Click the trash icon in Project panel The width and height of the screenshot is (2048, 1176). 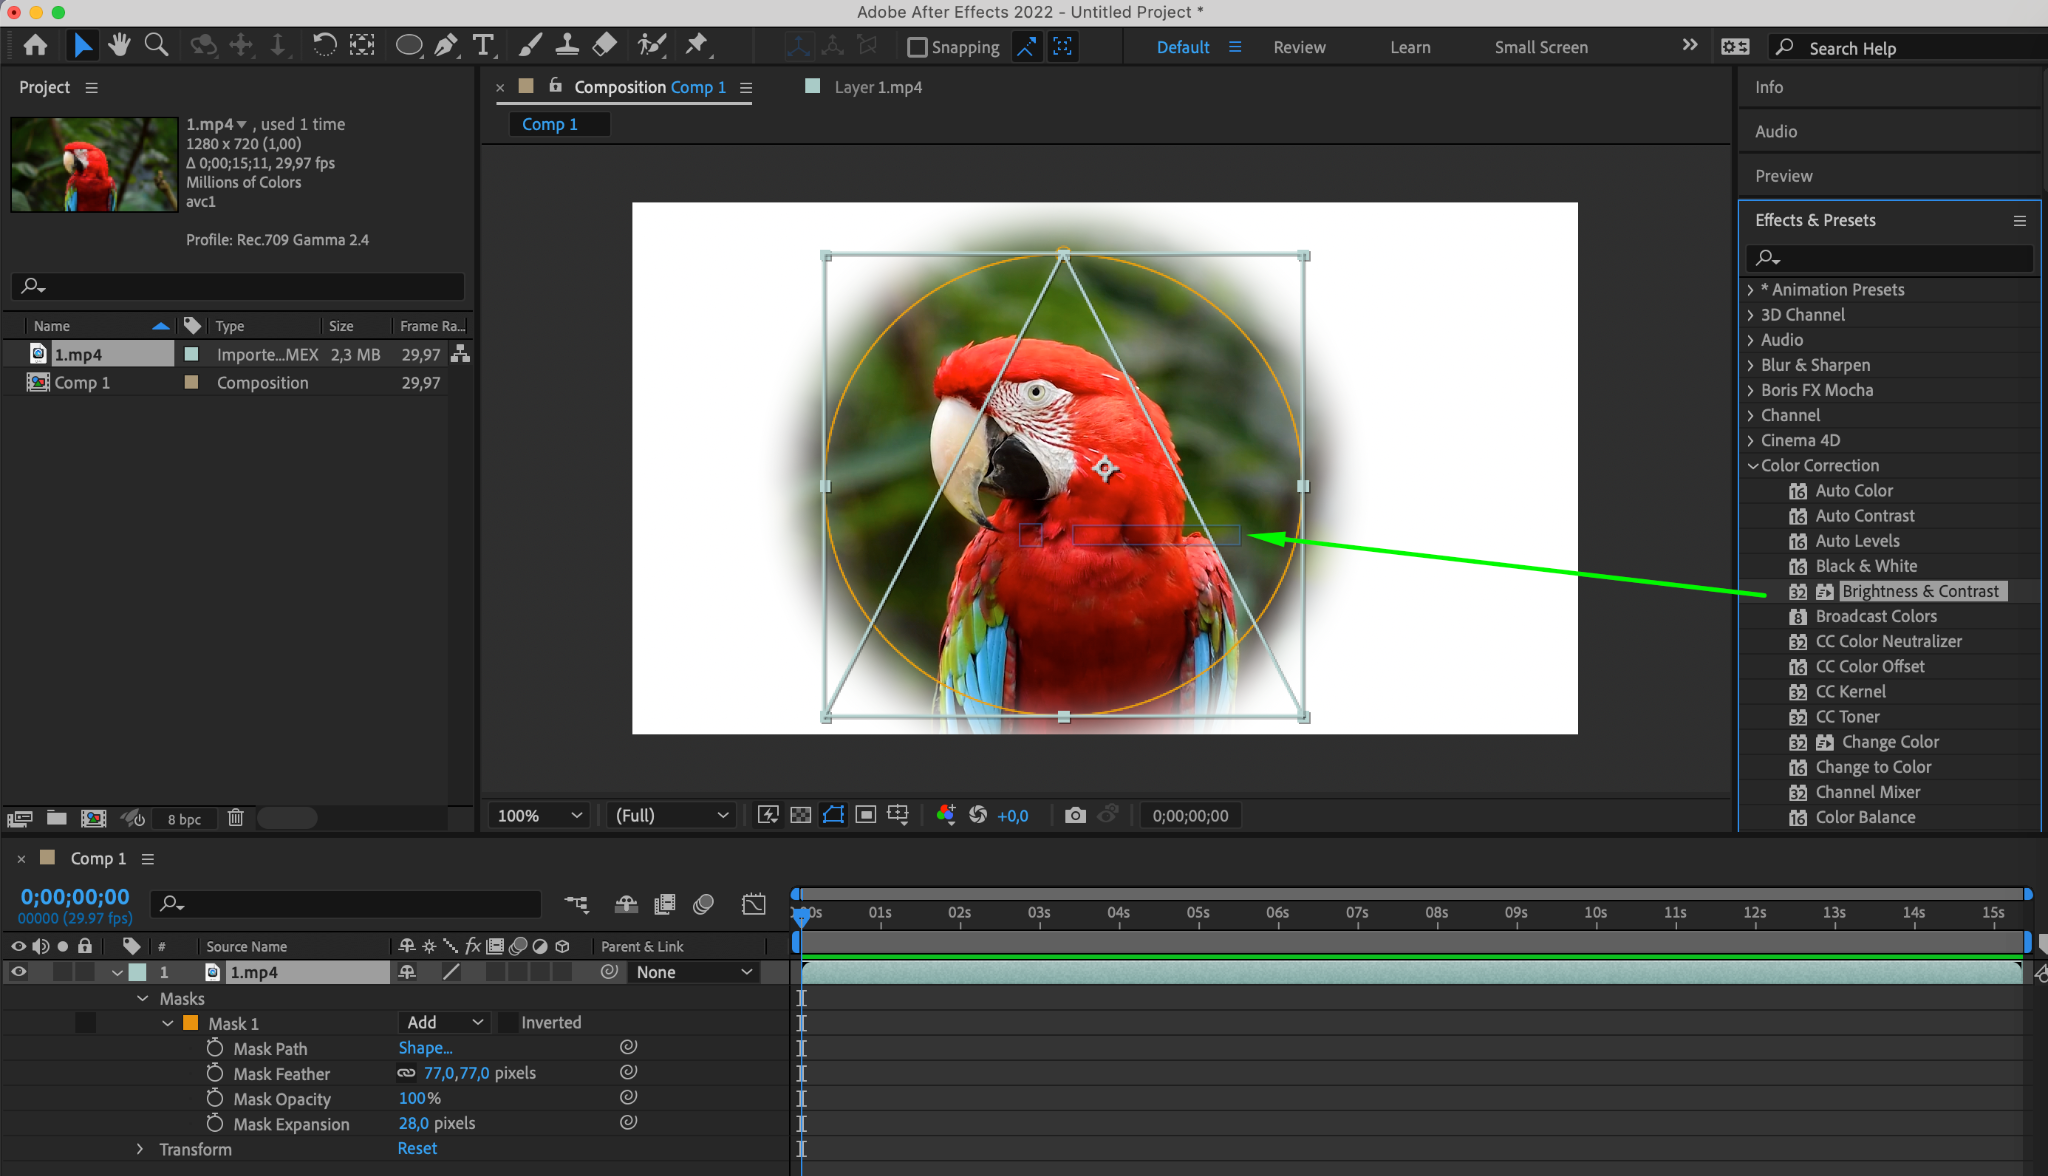tap(236, 818)
